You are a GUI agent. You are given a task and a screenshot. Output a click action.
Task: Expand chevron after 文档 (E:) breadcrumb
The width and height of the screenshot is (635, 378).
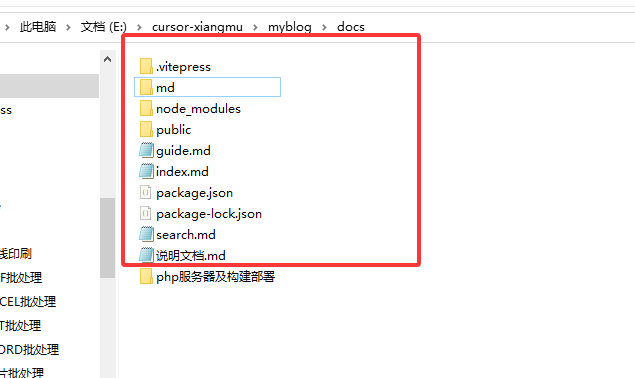pyautogui.click(x=139, y=28)
